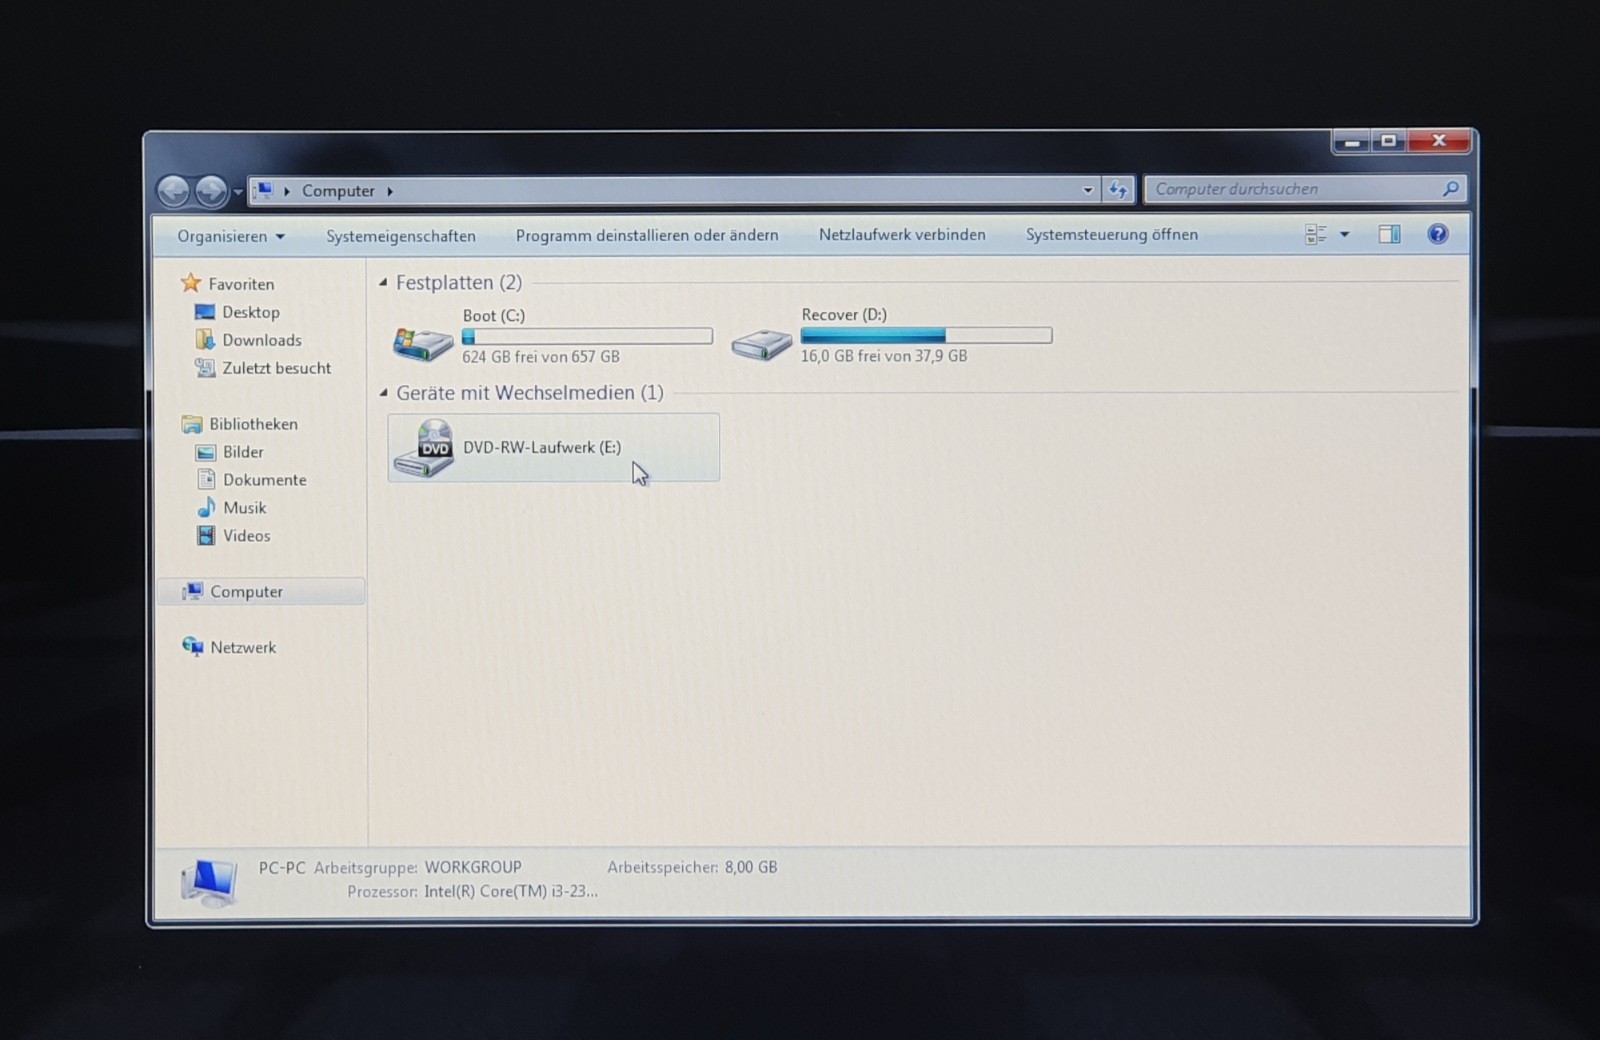Click the Bibliotheken library icon
1600x1040 pixels.
192,424
